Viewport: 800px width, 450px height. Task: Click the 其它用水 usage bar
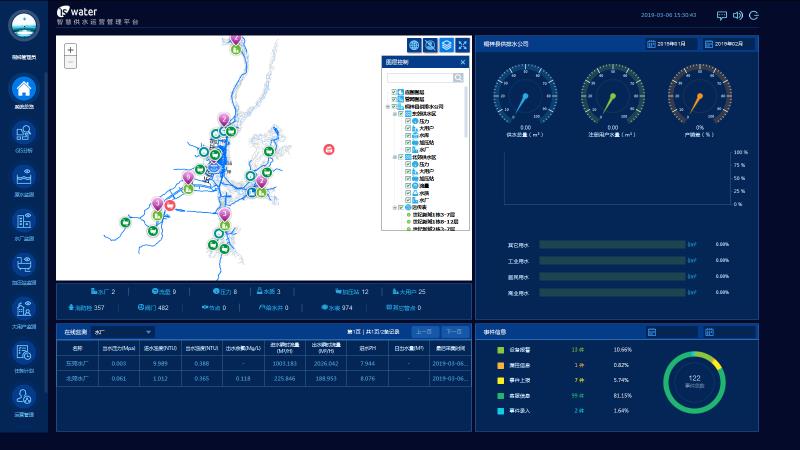click(x=612, y=245)
